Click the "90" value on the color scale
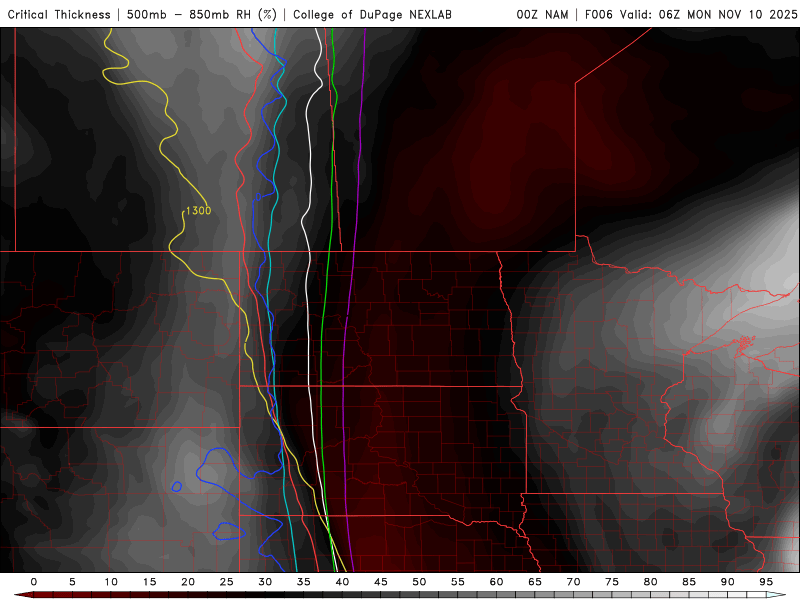 point(728,582)
